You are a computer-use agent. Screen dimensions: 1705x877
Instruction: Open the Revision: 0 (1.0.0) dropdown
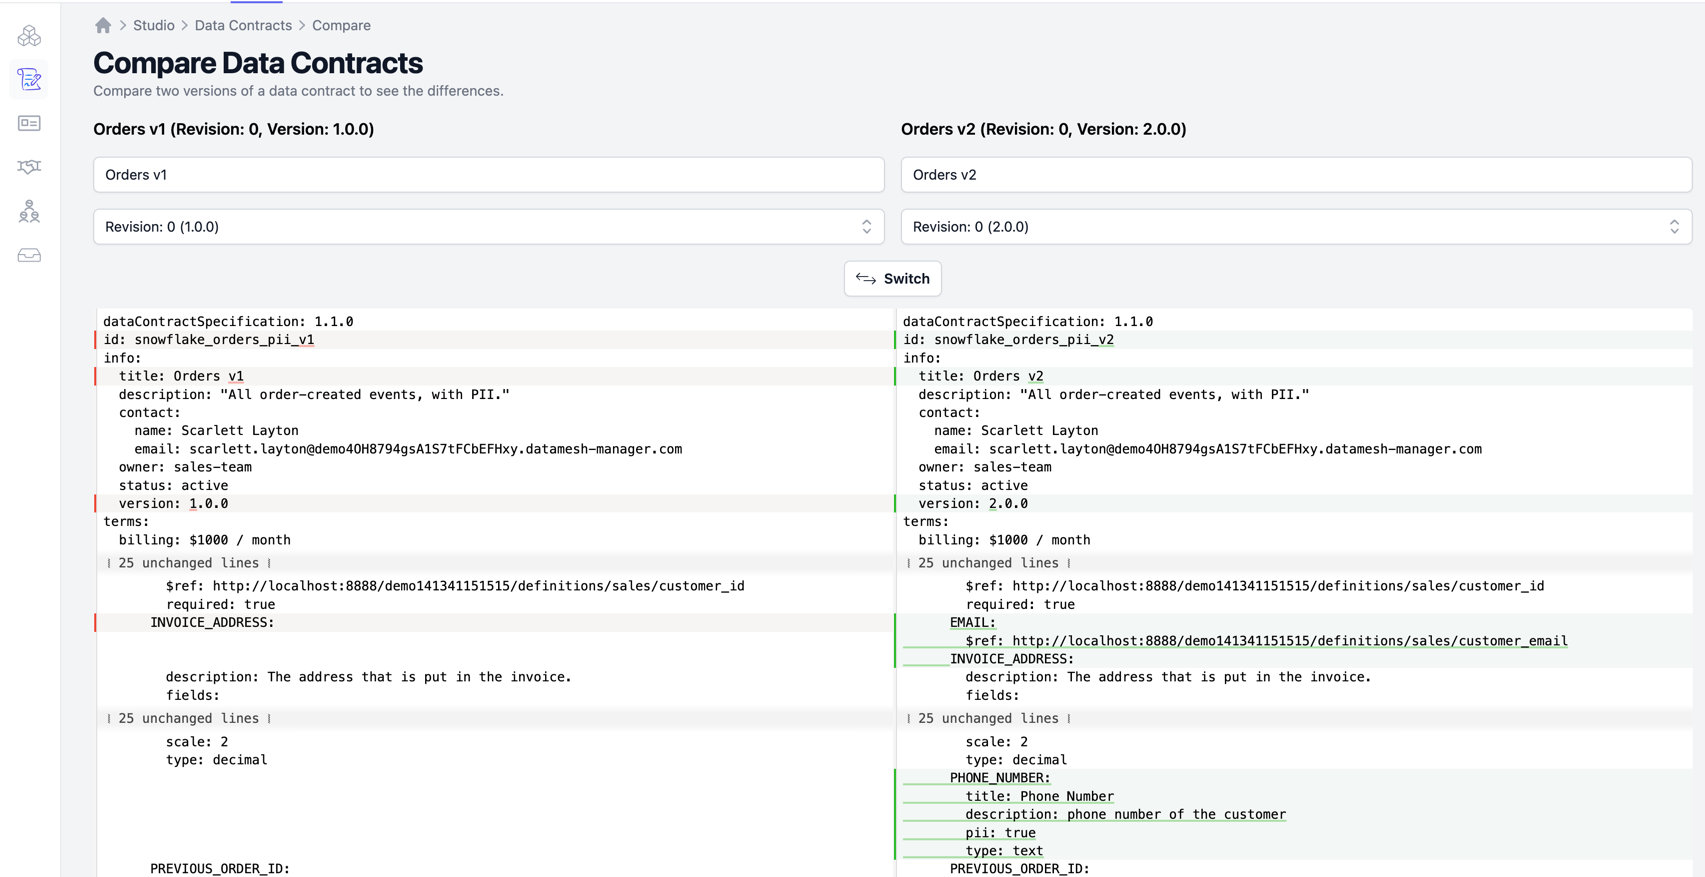coord(488,227)
